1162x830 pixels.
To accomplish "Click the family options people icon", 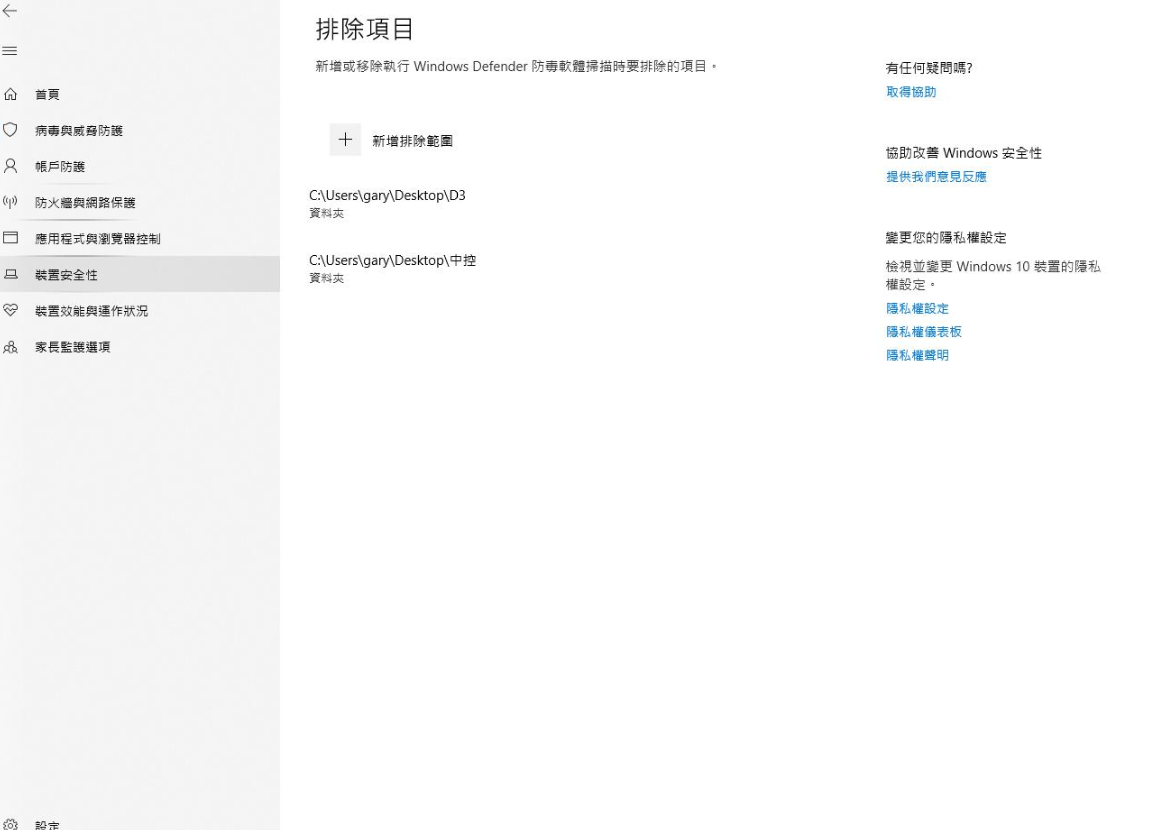I will (x=12, y=347).
